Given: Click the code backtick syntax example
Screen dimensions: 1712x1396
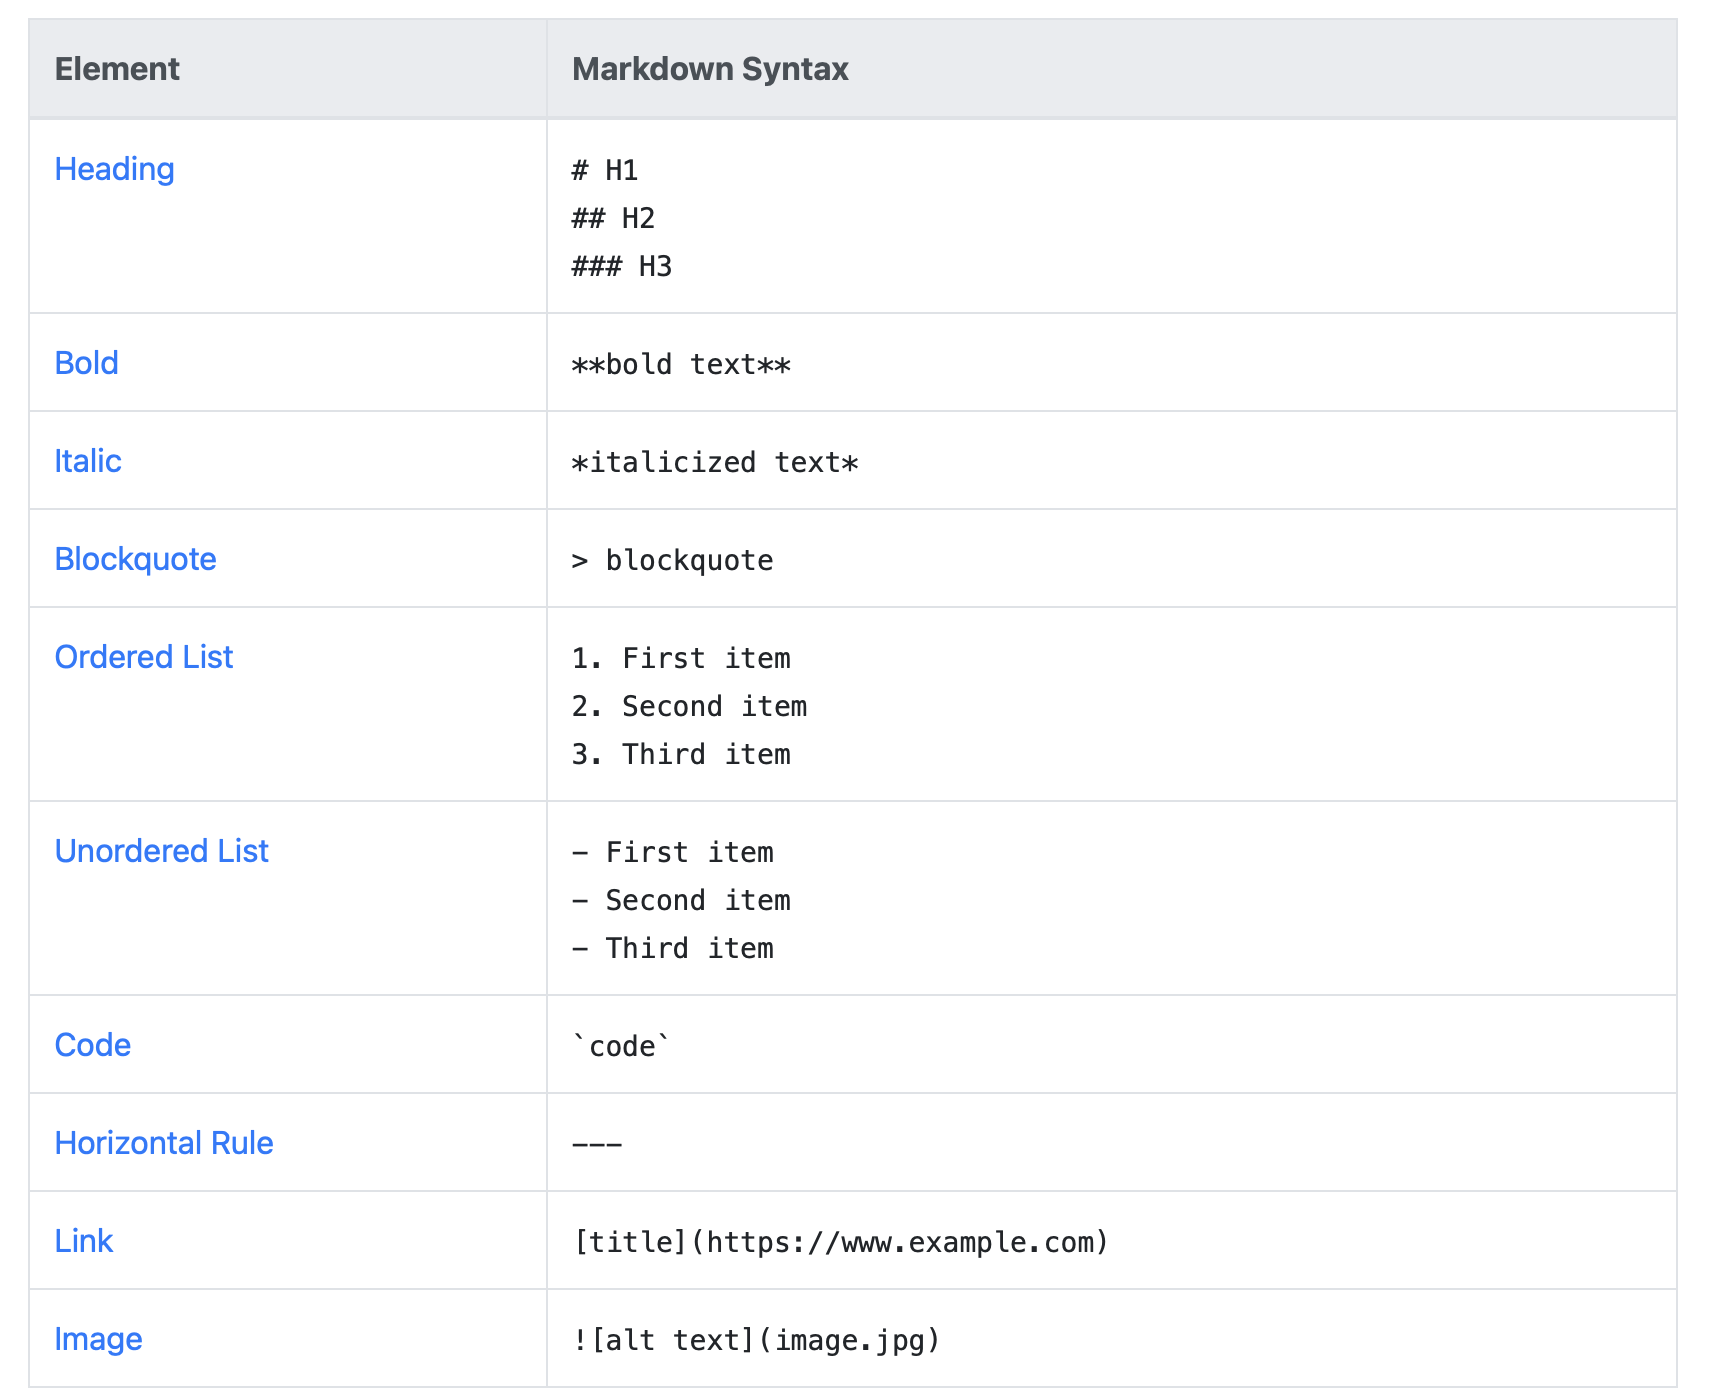Looking at the screenshot, I should 620,1044.
